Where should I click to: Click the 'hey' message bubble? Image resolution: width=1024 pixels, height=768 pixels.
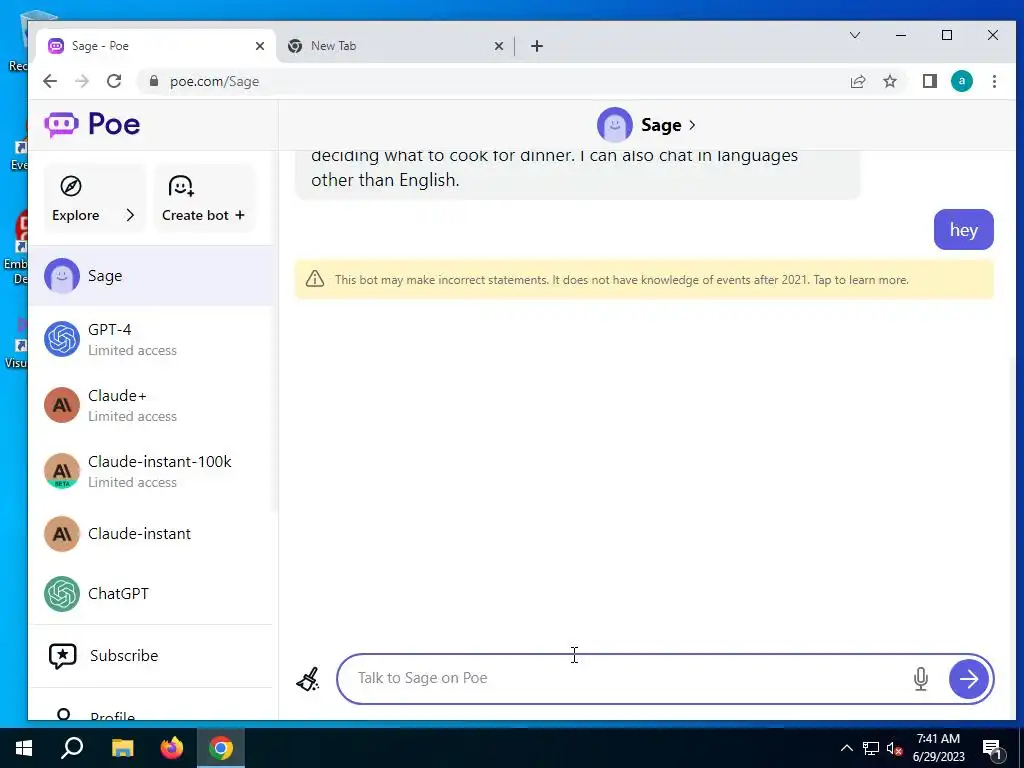(963, 229)
